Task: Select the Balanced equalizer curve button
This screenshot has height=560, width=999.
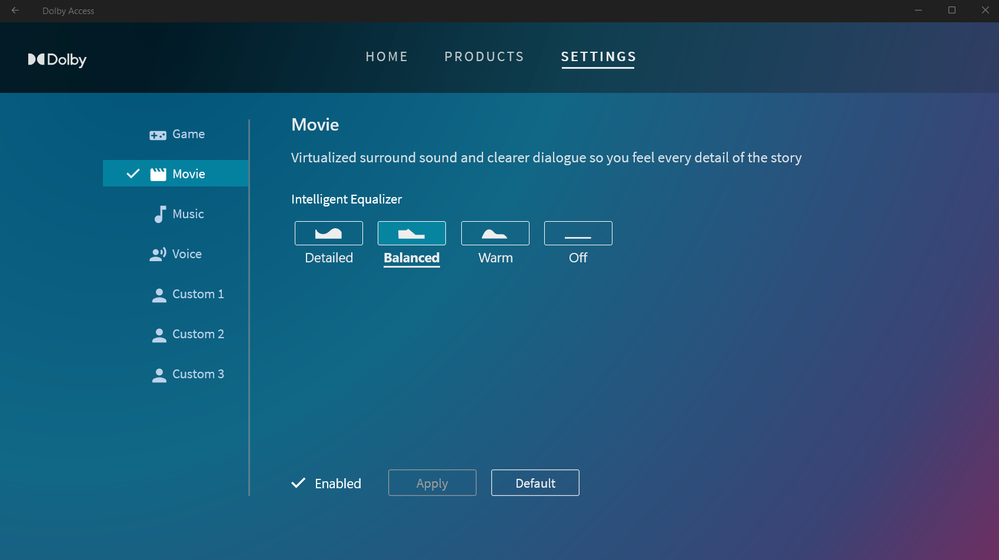Action: tap(412, 233)
